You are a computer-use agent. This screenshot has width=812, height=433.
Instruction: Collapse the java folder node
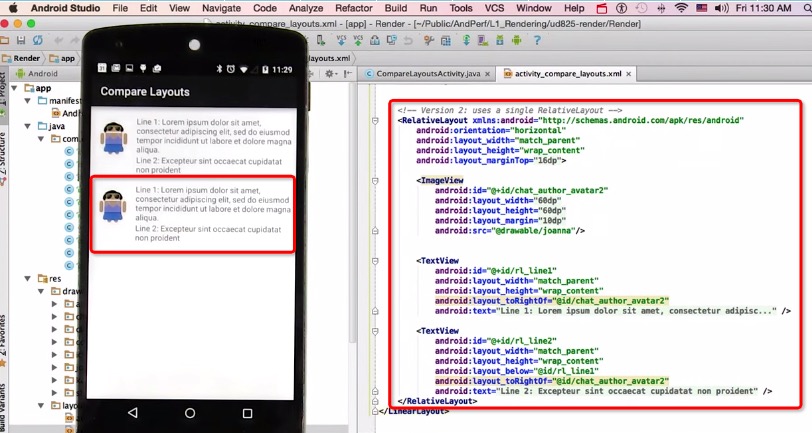(x=28, y=126)
